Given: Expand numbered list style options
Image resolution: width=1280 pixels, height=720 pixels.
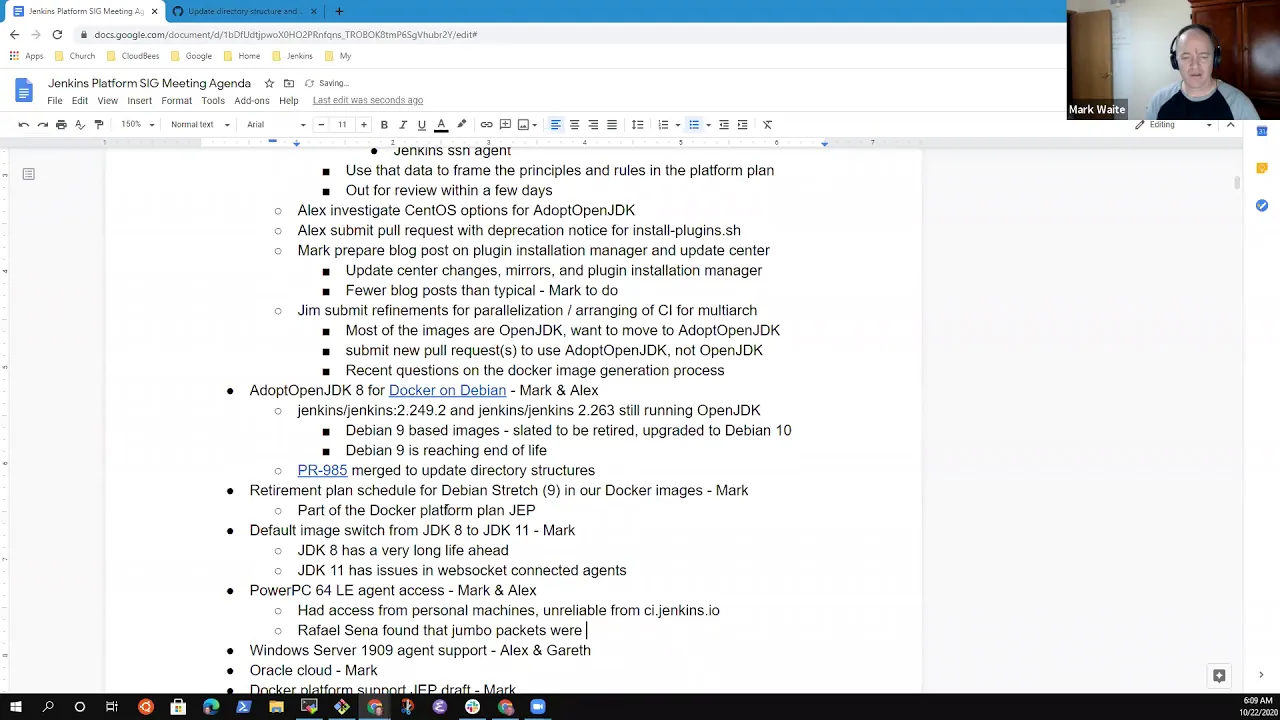Looking at the screenshot, I should click(678, 125).
